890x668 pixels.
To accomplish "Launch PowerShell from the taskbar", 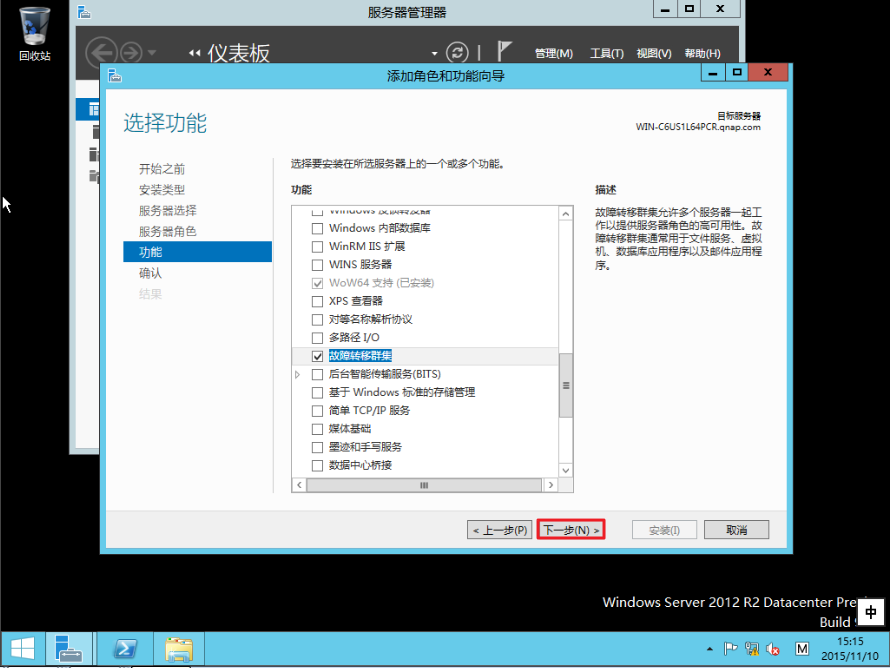I will click(125, 648).
